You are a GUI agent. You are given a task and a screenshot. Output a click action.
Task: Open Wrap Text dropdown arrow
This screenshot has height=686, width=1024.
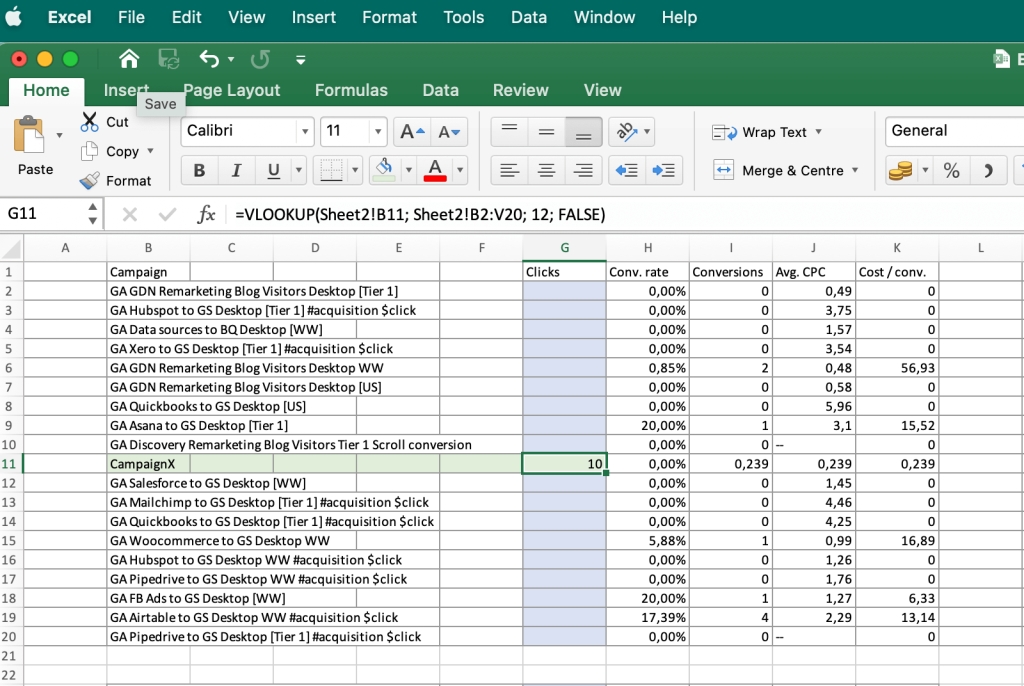[818, 132]
